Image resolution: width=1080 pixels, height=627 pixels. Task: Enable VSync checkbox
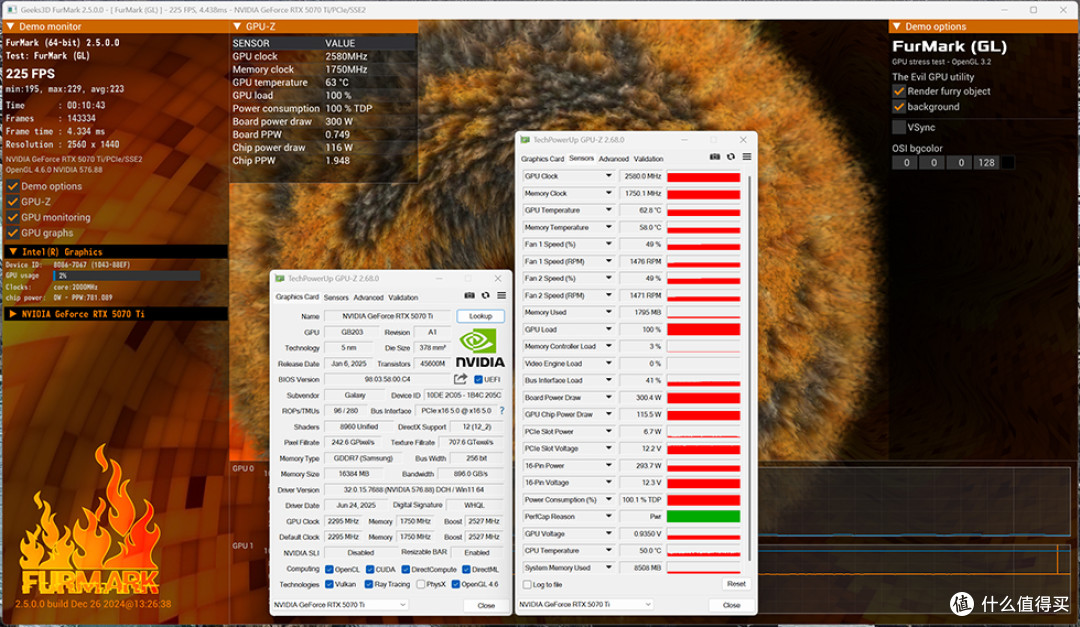click(899, 127)
